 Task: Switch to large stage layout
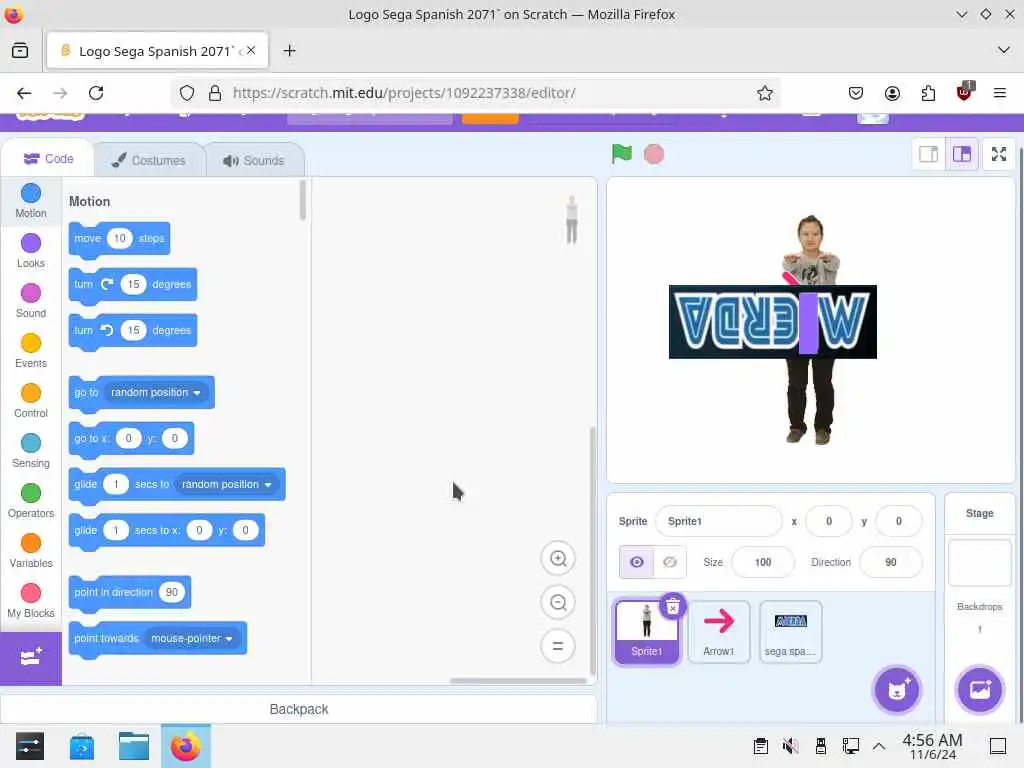961,154
